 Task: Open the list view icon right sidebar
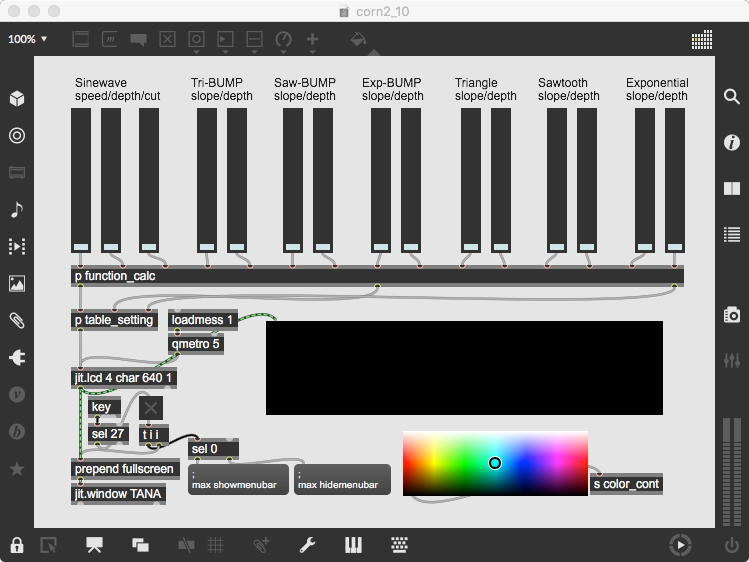(731, 234)
